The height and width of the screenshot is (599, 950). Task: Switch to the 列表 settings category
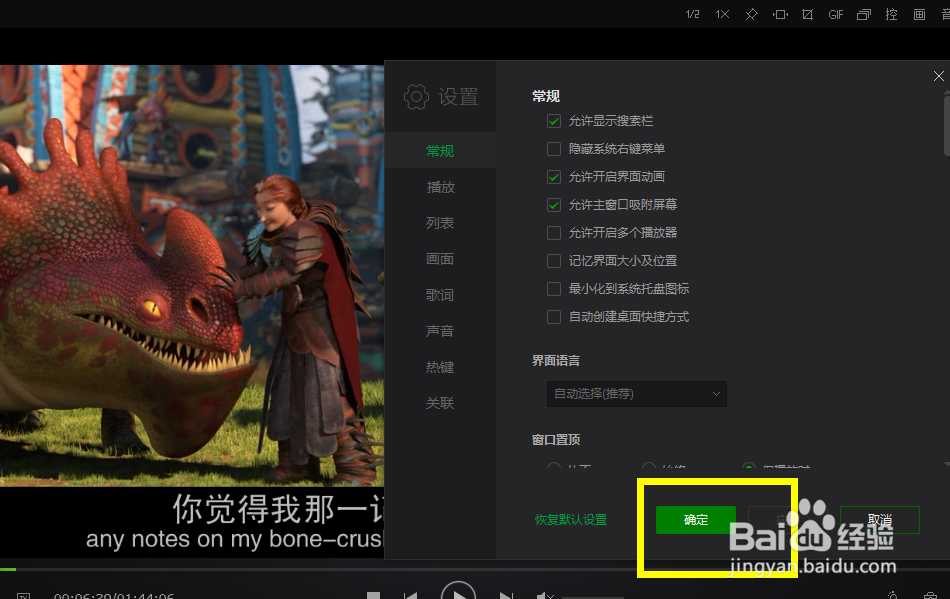[x=440, y=223]
